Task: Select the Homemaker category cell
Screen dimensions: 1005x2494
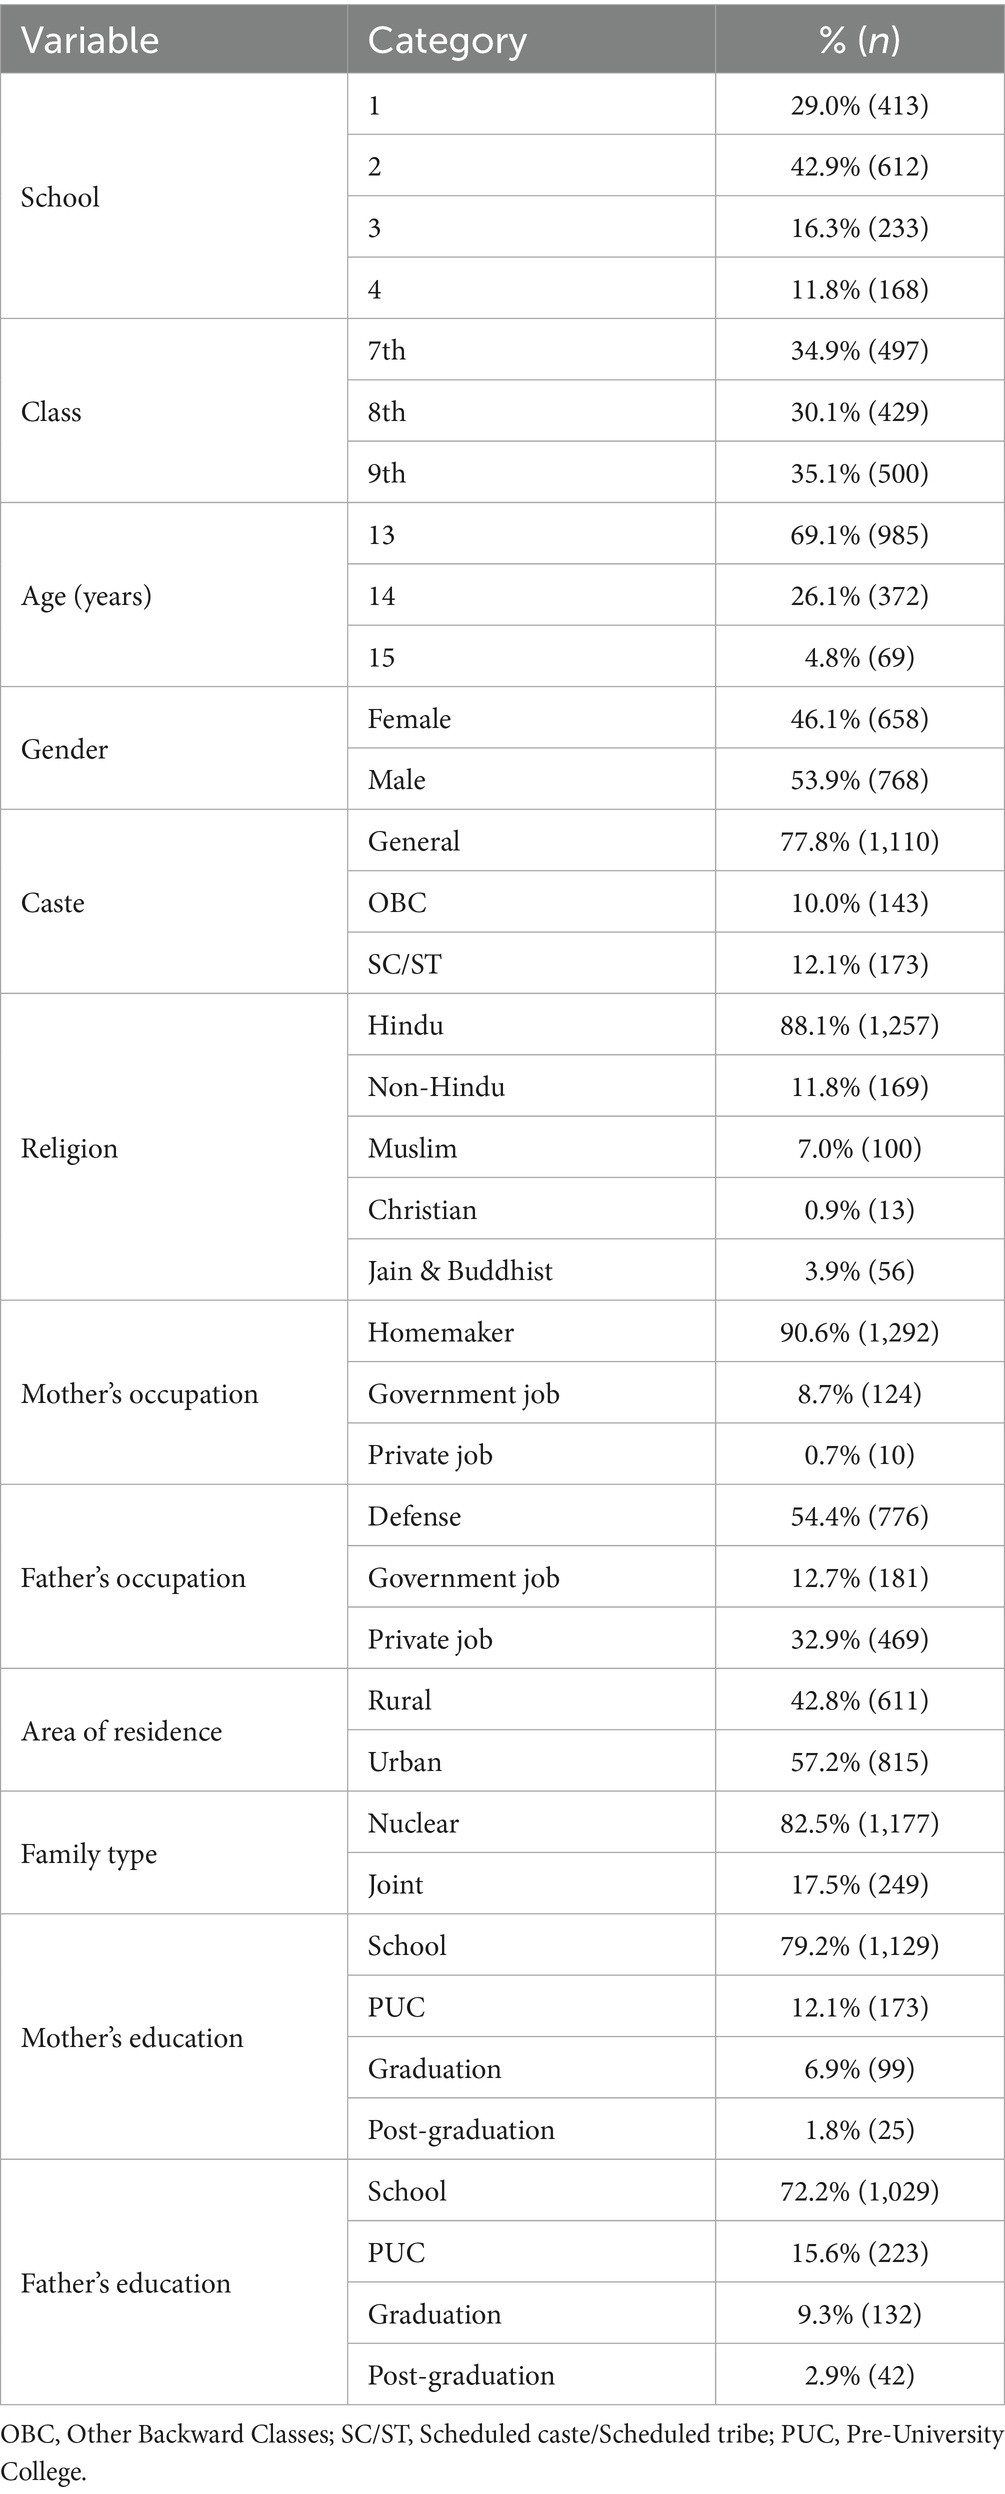Action: pyautogui.click(x=440, y=1332)
